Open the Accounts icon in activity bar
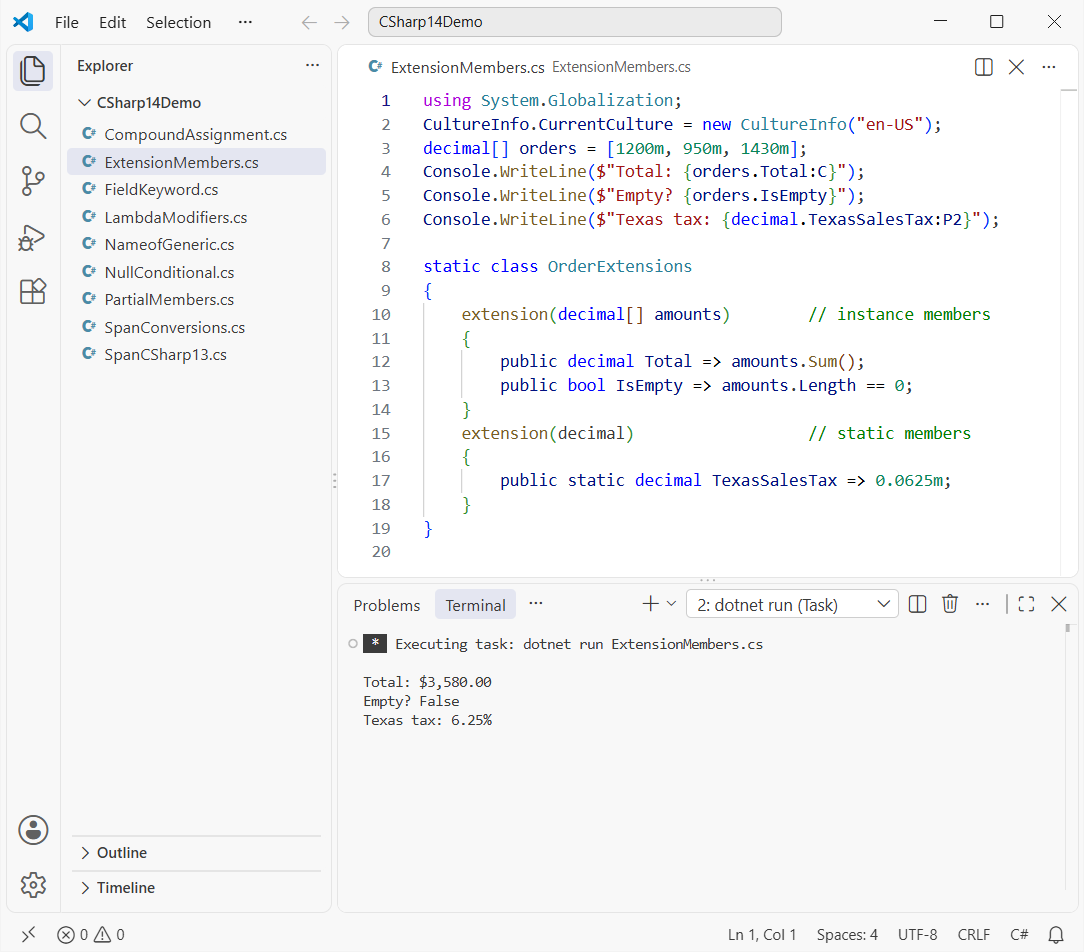This screenshot has width=1084, height=952. click(32, 830)
